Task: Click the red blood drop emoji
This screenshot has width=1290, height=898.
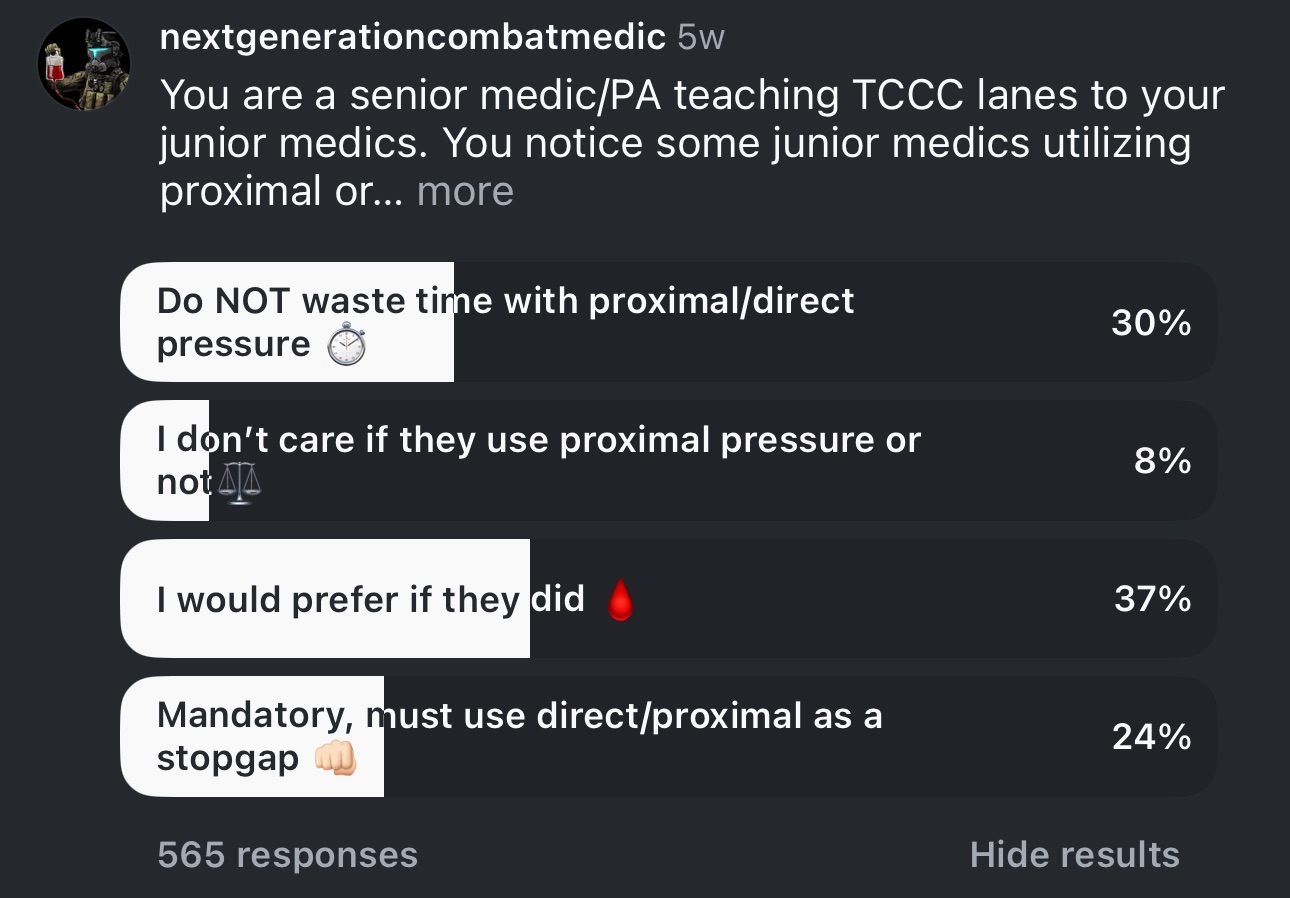Action: (620, 601)
